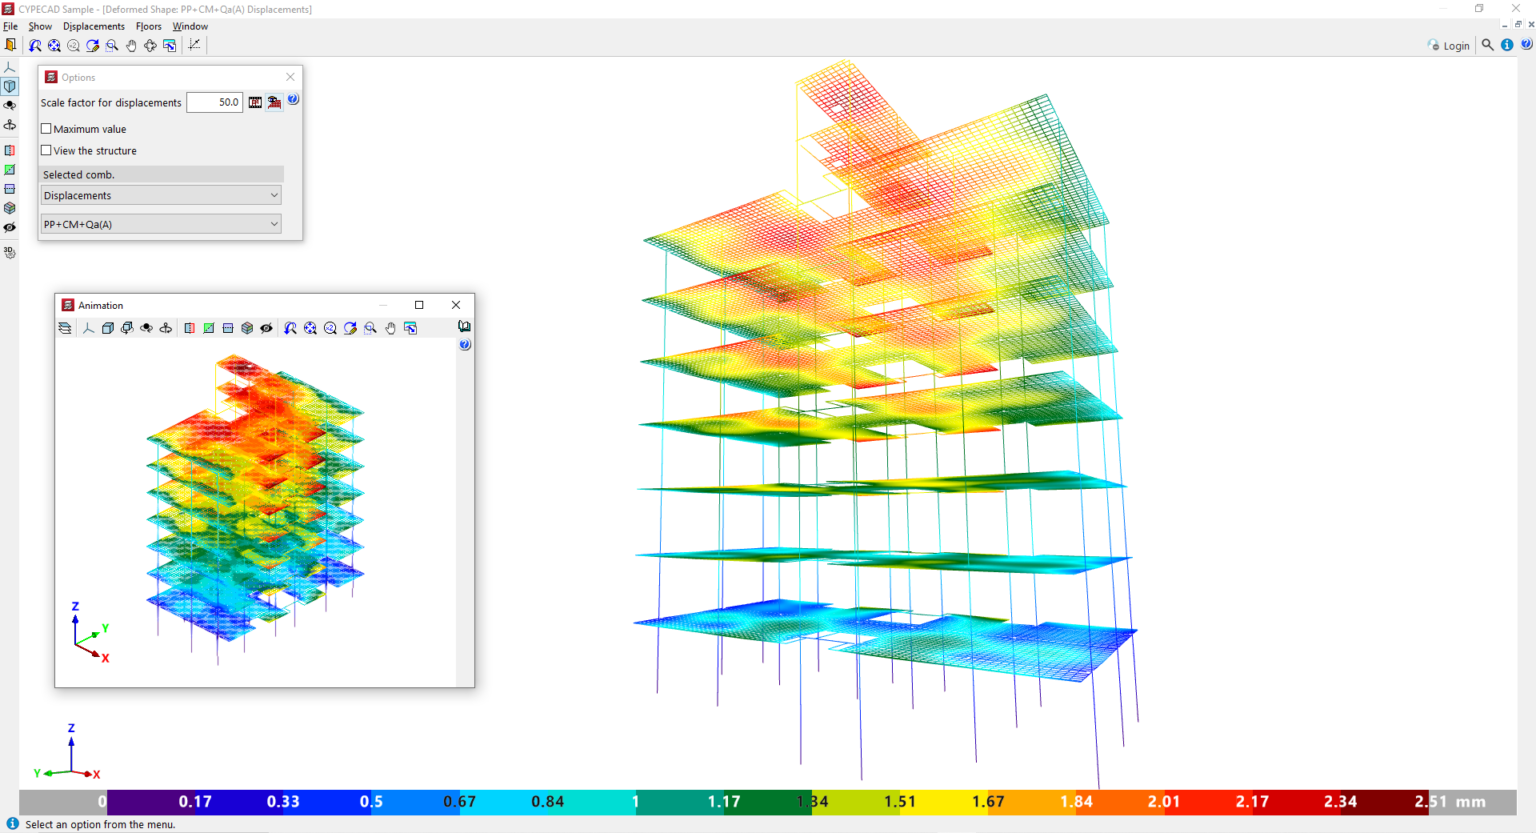Click the blue information icon at top right
This screenshot has height=833, width=1536.
(1507, 45)
